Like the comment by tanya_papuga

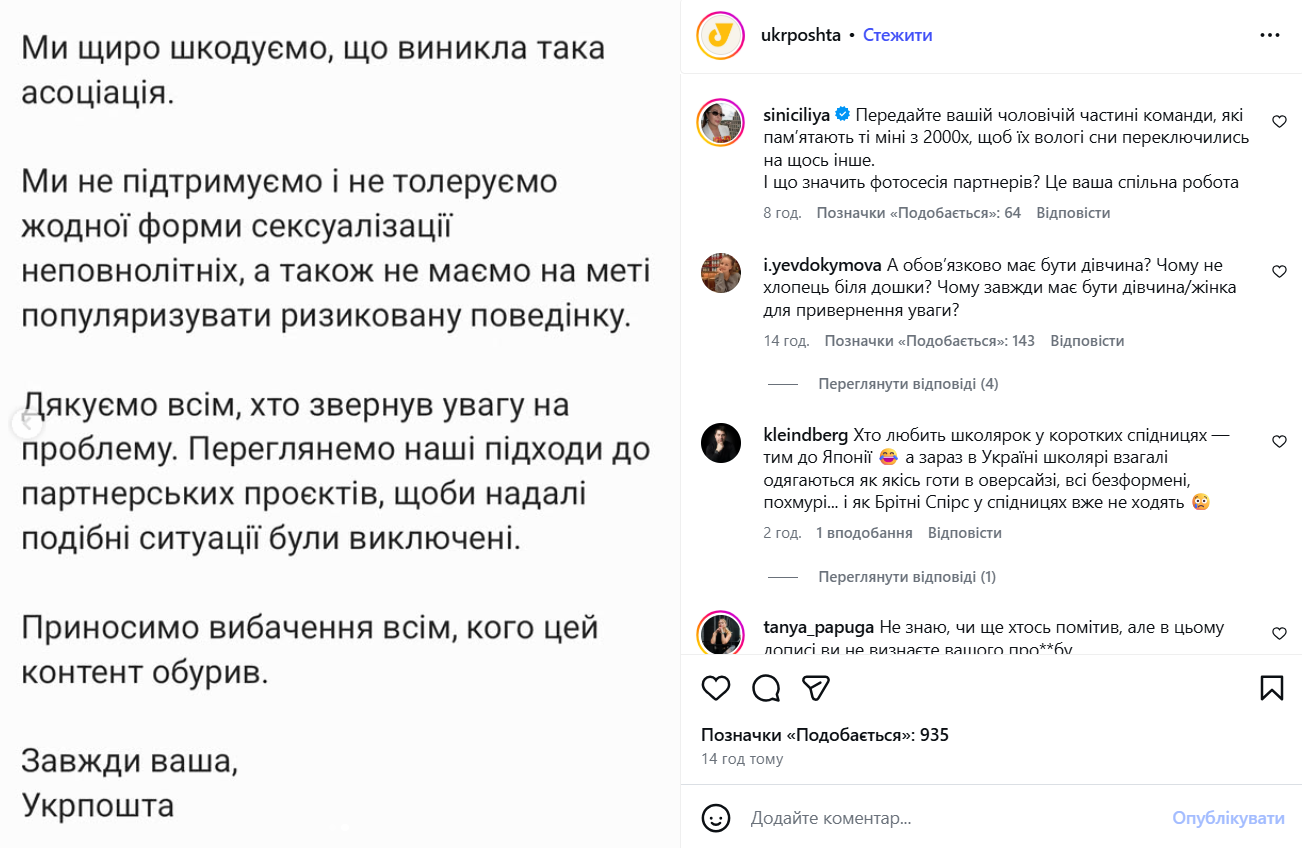tap(1279, 634)
